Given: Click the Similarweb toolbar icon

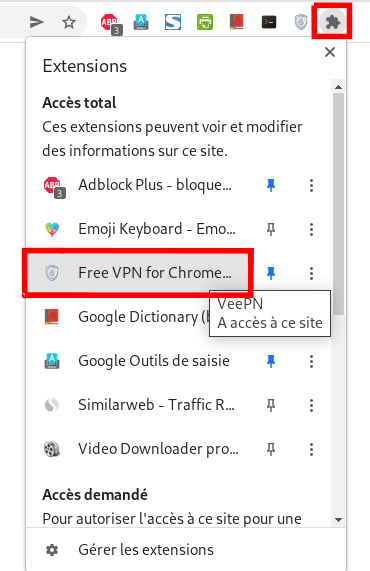Looking at the screenshot, I should [173, 22].
